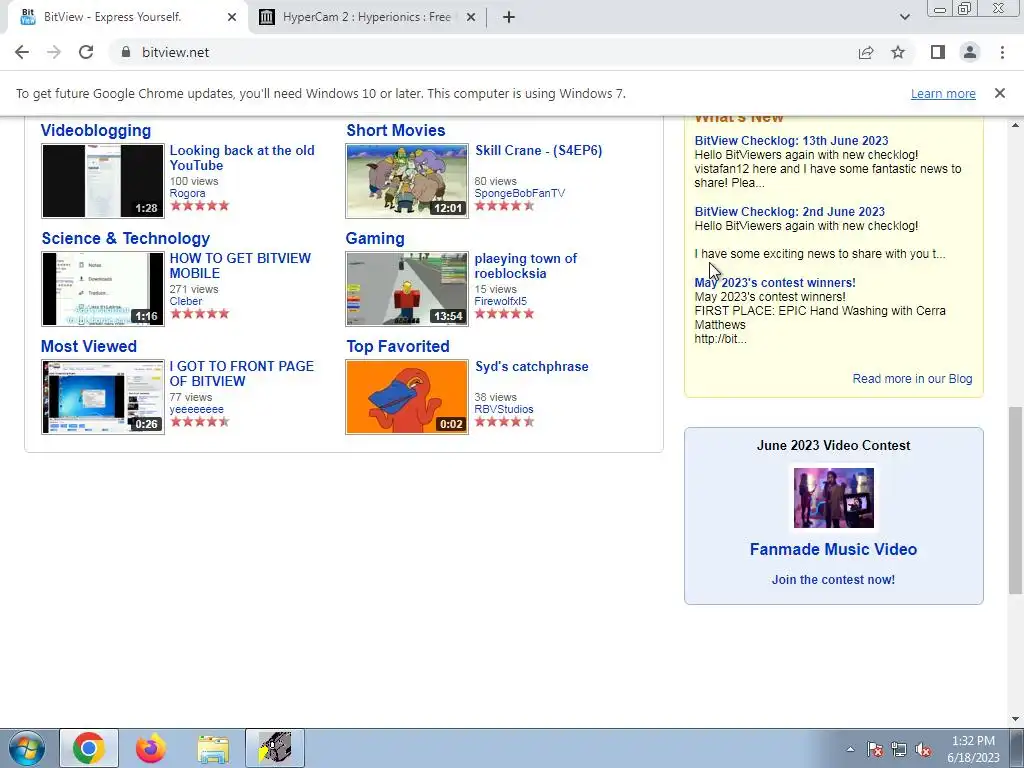Image resolution: width=1024 pixels, height=768 pixels.
Task: Visit Cleber's channel
Action: (186, 301)
